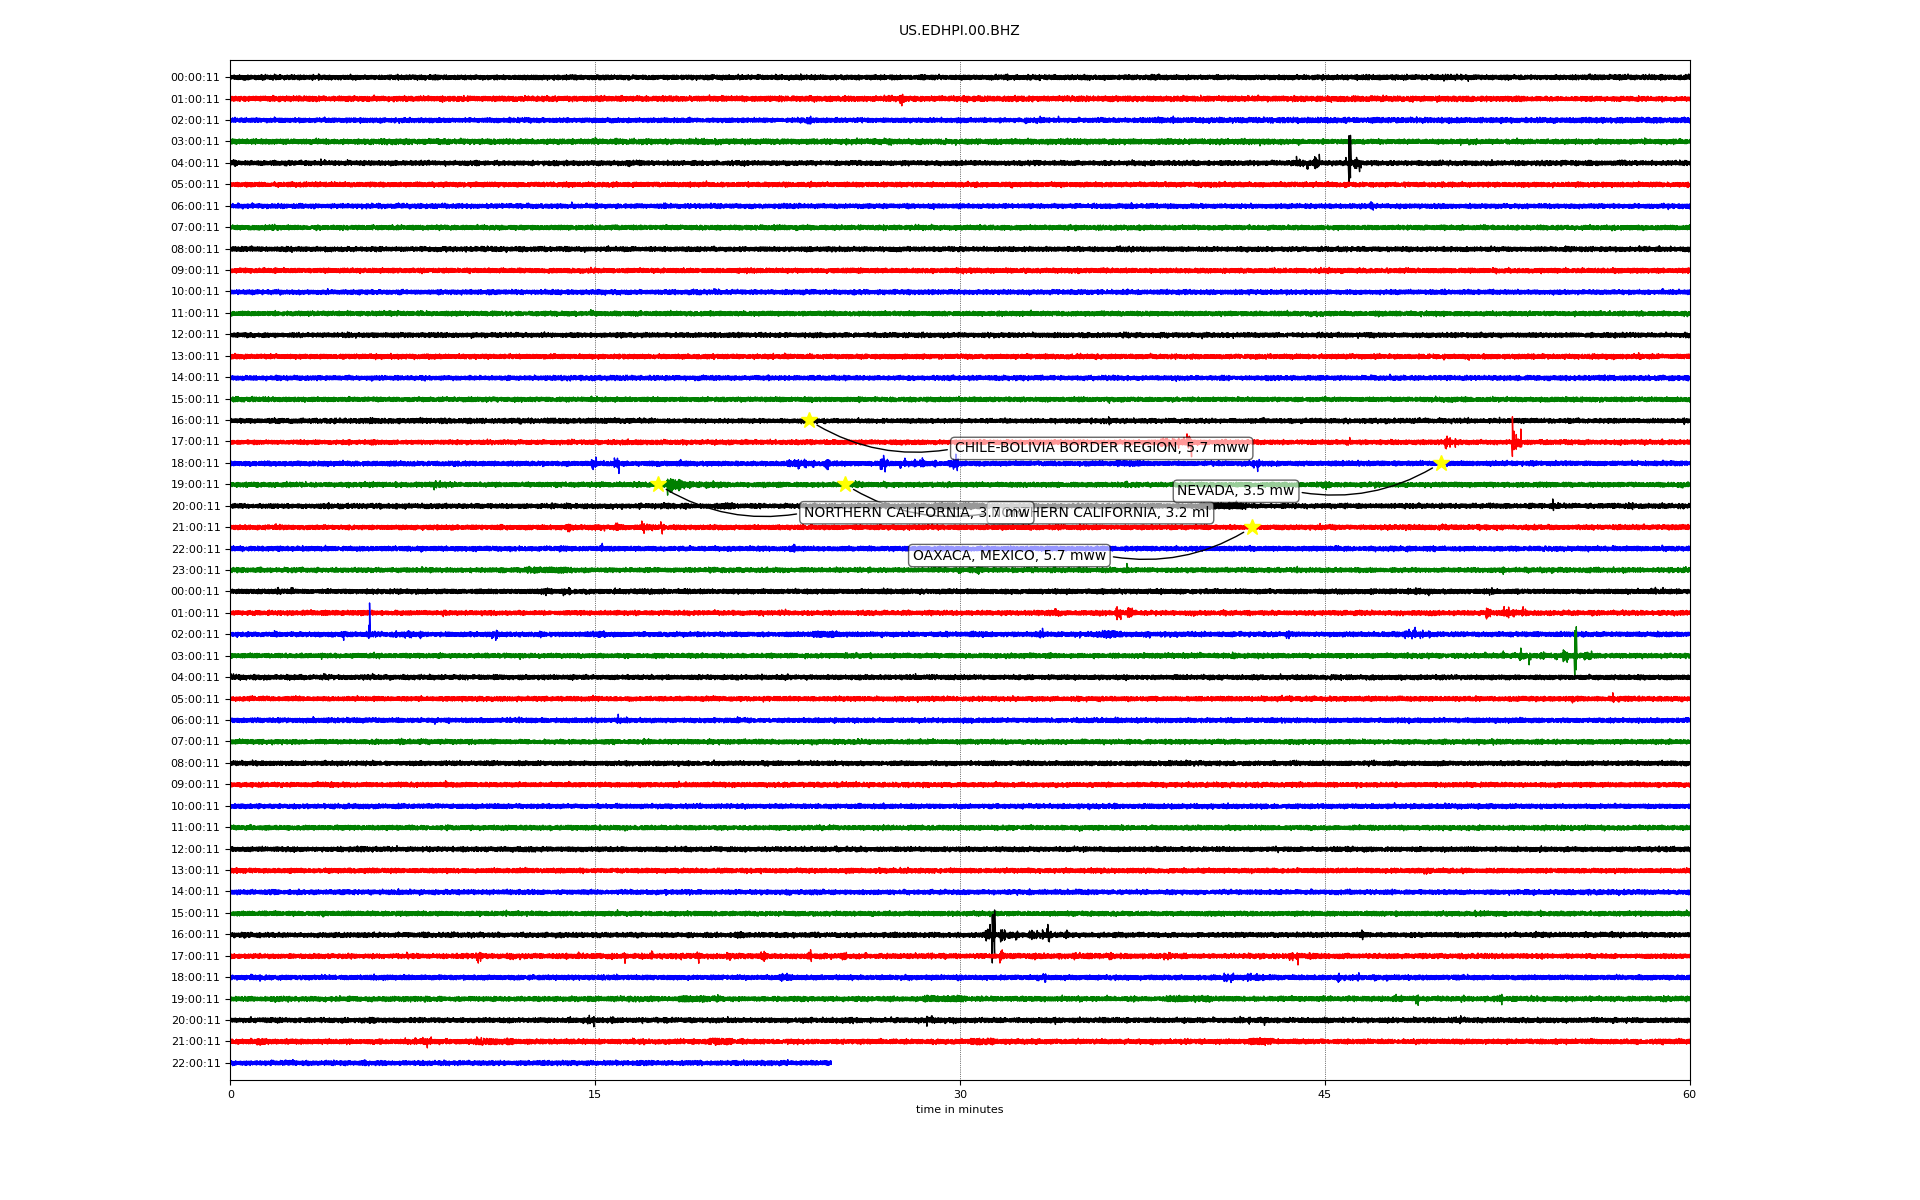Select the CHILE-BOLIVIA BORDER REGION, 5.7 mww label

point(1101,448)
